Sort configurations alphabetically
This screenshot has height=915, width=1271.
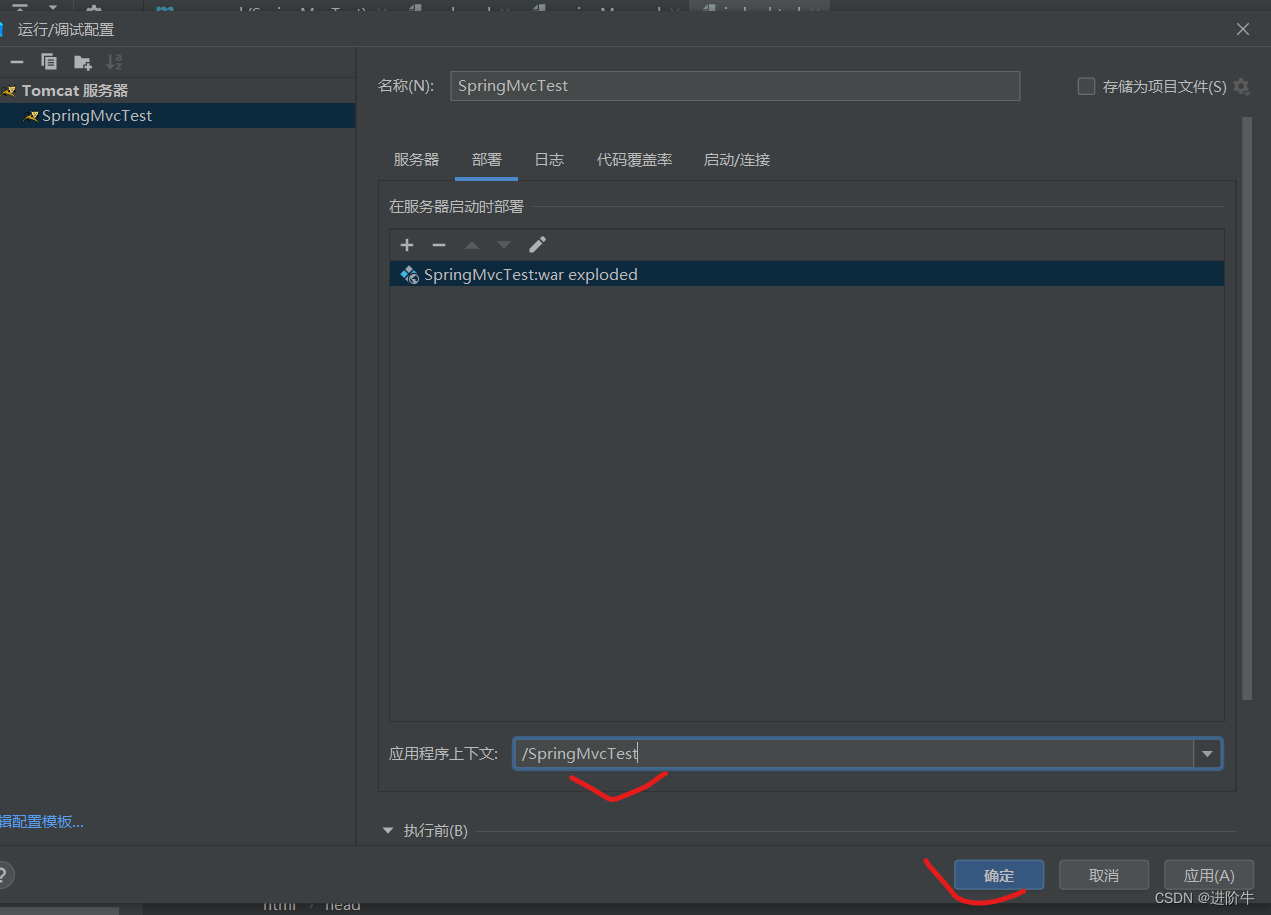114,62
